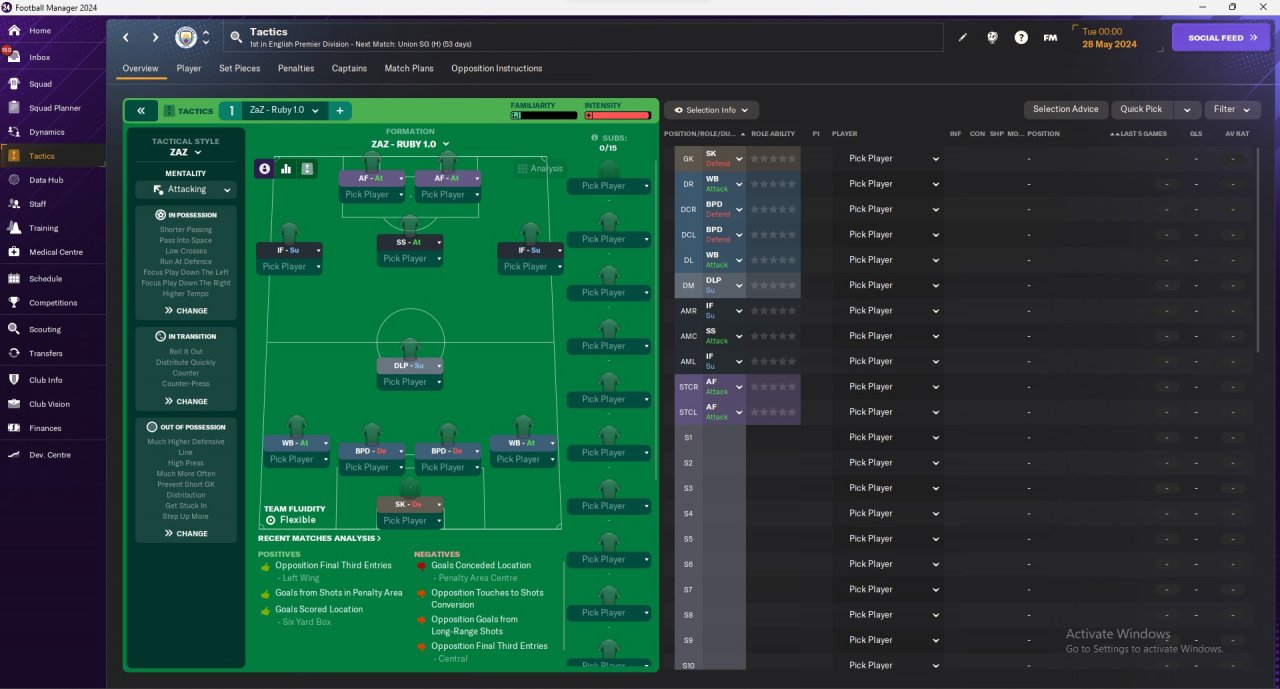Select the bar-chart pitch view toggle
Viewport: 1280px width, 689px height.
pos(286,169)
